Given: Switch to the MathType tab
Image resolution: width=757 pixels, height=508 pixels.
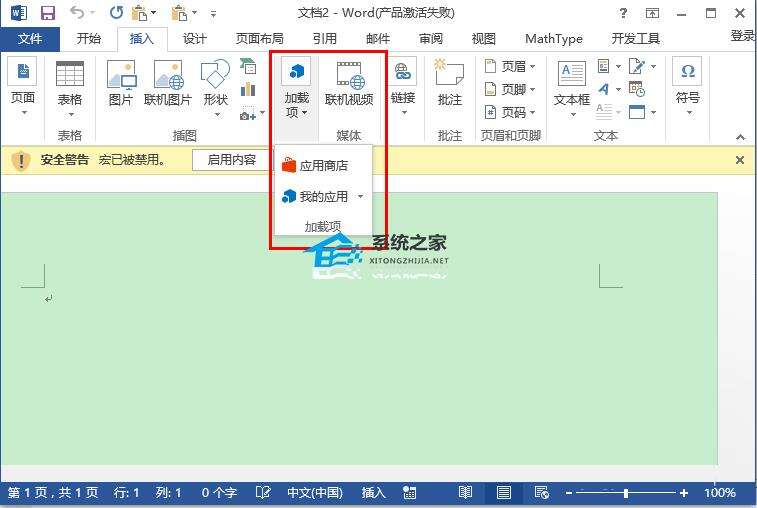Looking at the screenshot, I should pos(554,39).
